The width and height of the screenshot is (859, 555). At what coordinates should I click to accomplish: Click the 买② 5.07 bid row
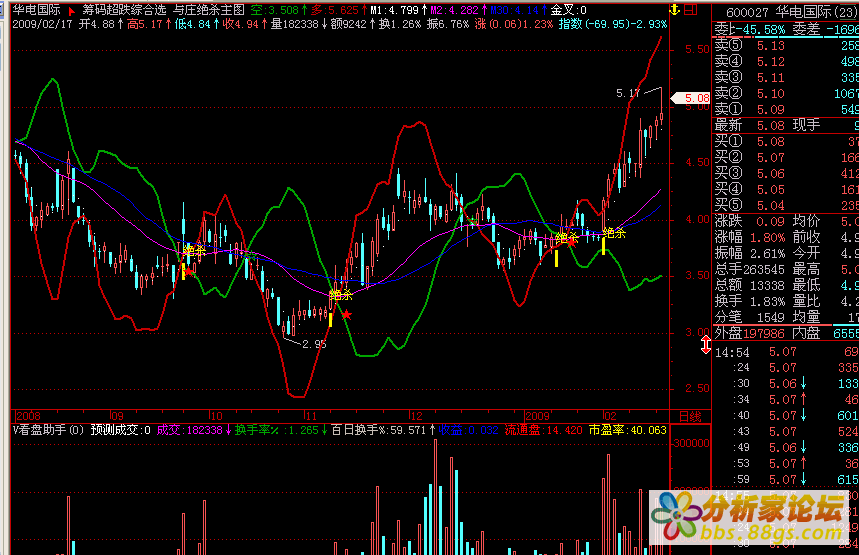(786, 157)
